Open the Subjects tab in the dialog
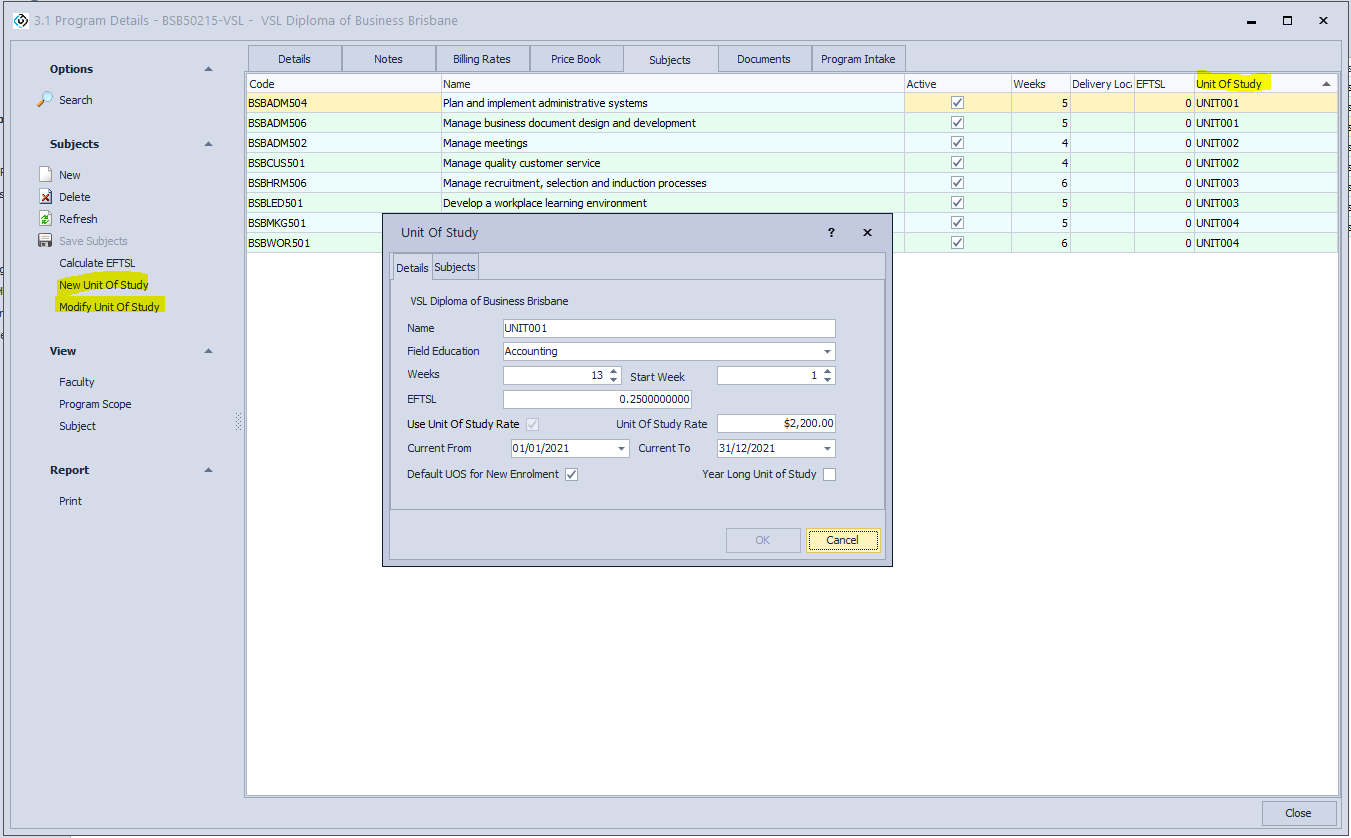Screen dimensions: 1351x838 click(x=455, y=267)
